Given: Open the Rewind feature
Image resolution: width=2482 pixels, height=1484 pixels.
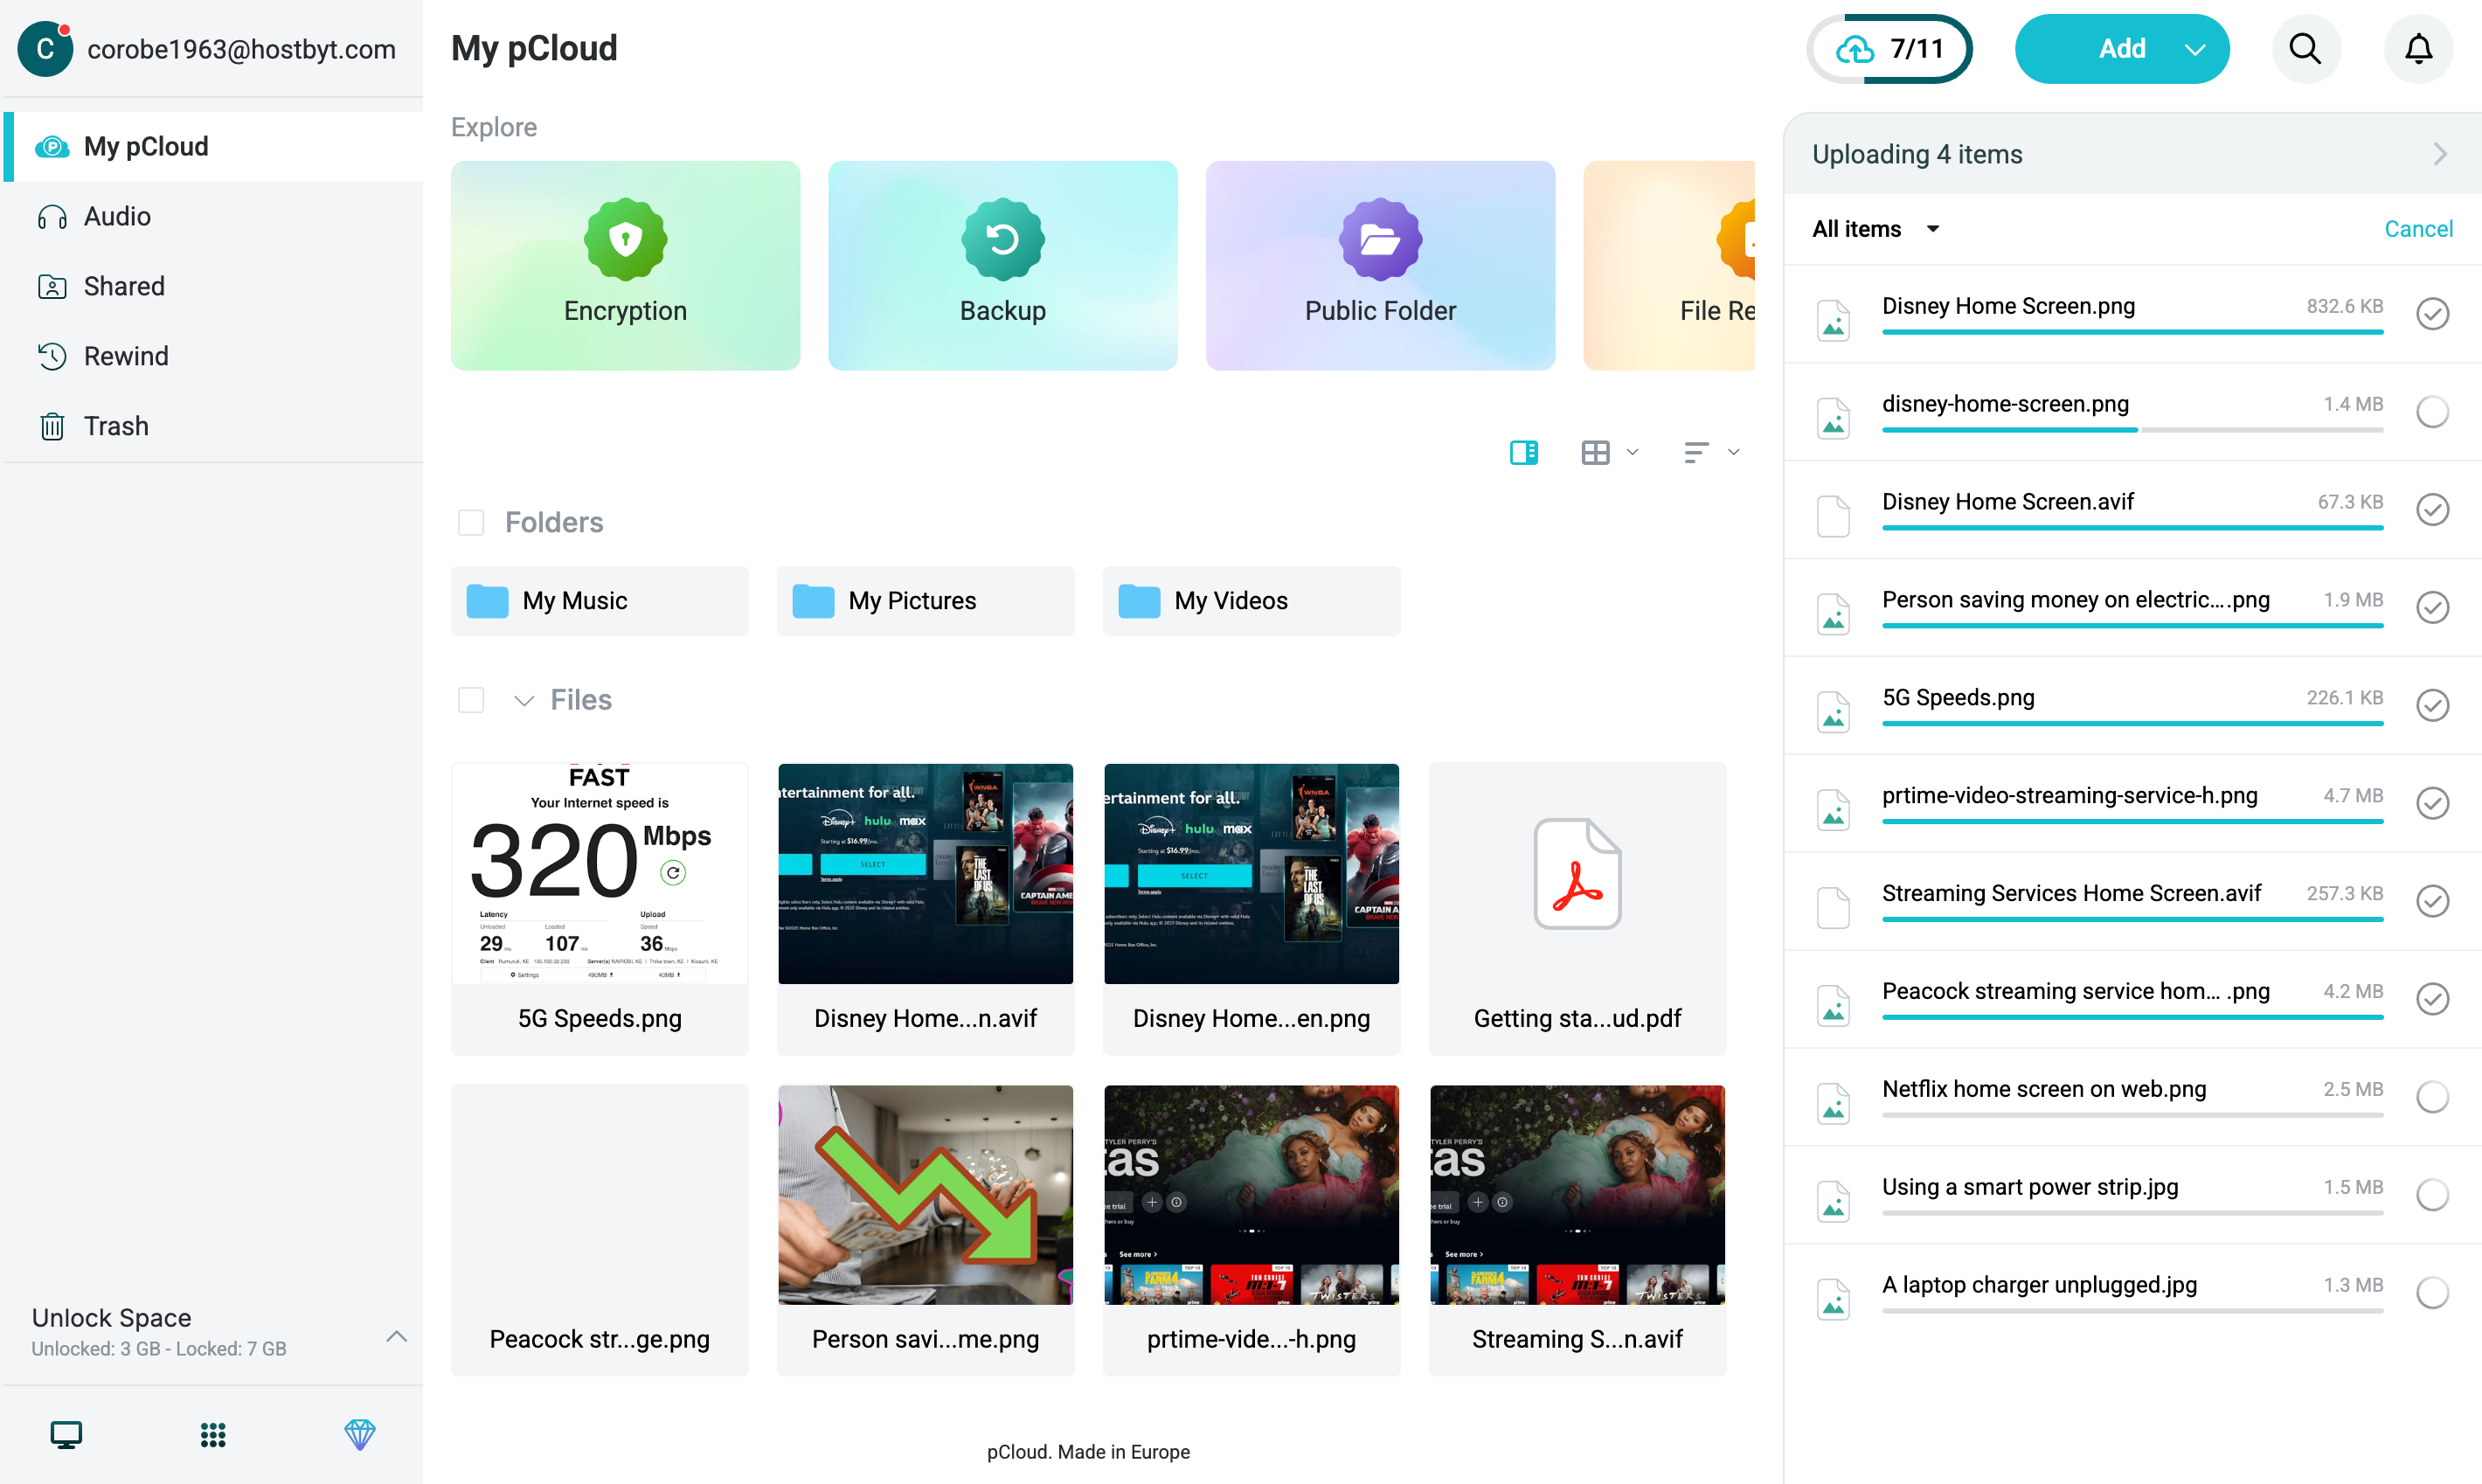Looking at the screenshot, I should coord(125,356).
